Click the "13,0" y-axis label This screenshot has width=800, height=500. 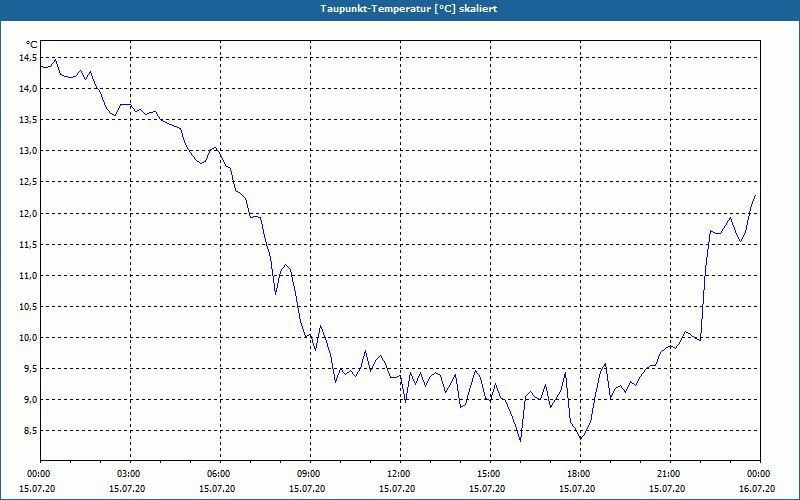29,151
